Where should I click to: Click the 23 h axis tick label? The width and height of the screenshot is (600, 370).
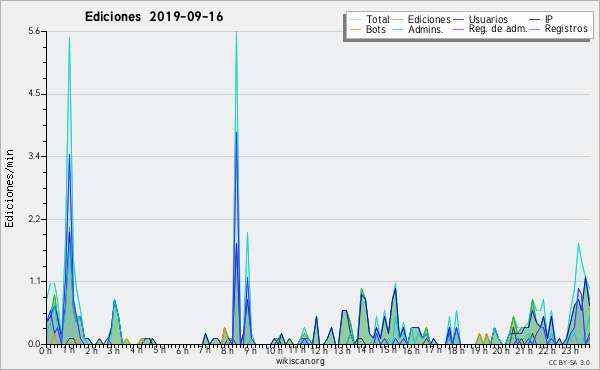[570, 350]
